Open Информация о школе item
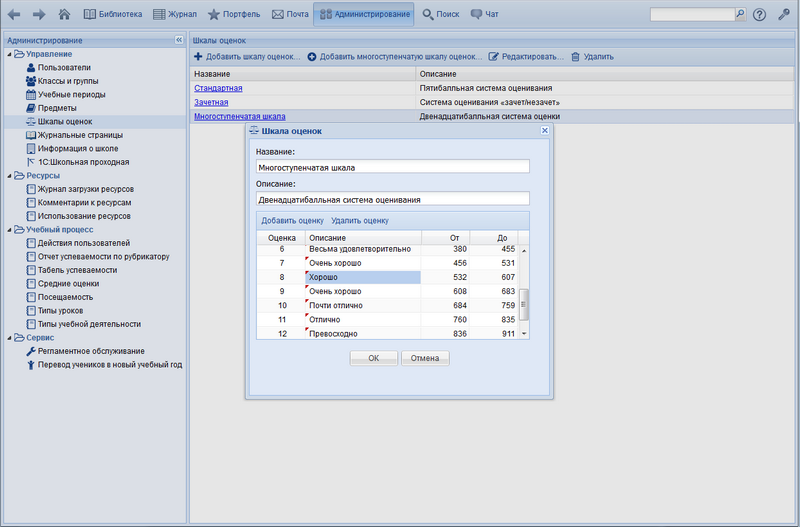Viewport: 800px width, 527px height. (78, 148)
